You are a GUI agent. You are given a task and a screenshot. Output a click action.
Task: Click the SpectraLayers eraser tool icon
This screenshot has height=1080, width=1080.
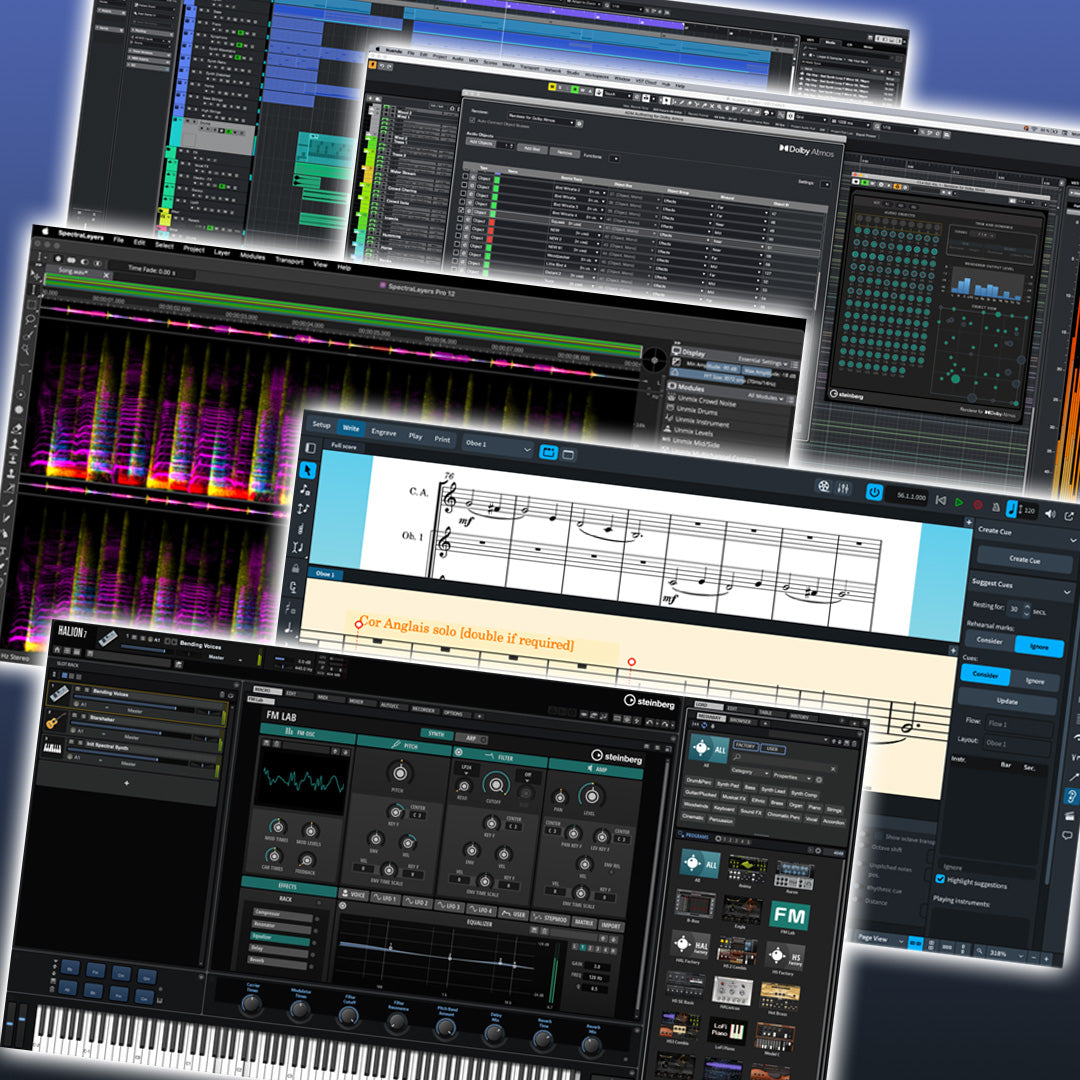19,427
